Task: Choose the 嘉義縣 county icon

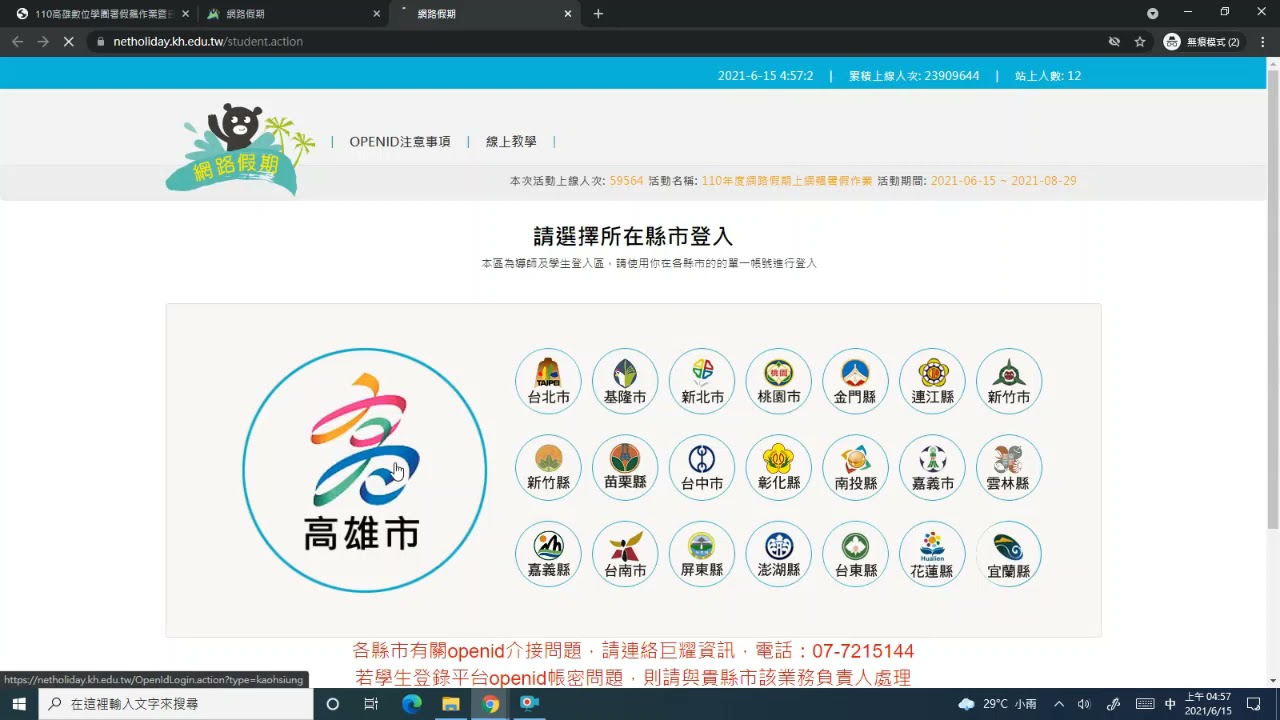Action: [x=548, y=554]
